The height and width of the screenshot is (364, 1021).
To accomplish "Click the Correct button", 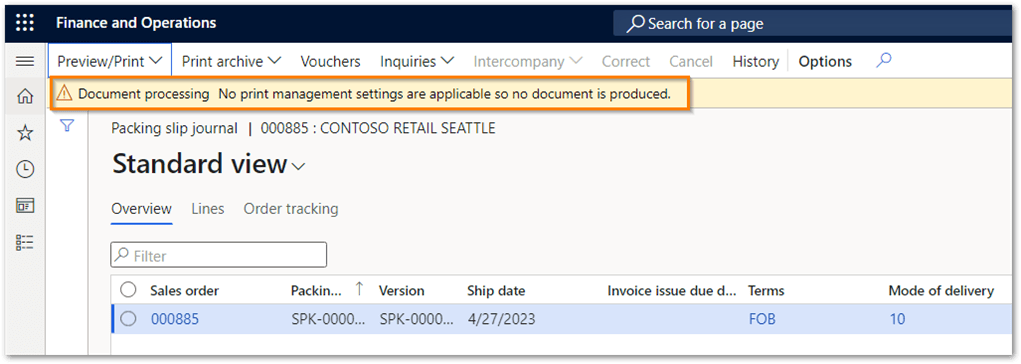I will coord(626,62).
